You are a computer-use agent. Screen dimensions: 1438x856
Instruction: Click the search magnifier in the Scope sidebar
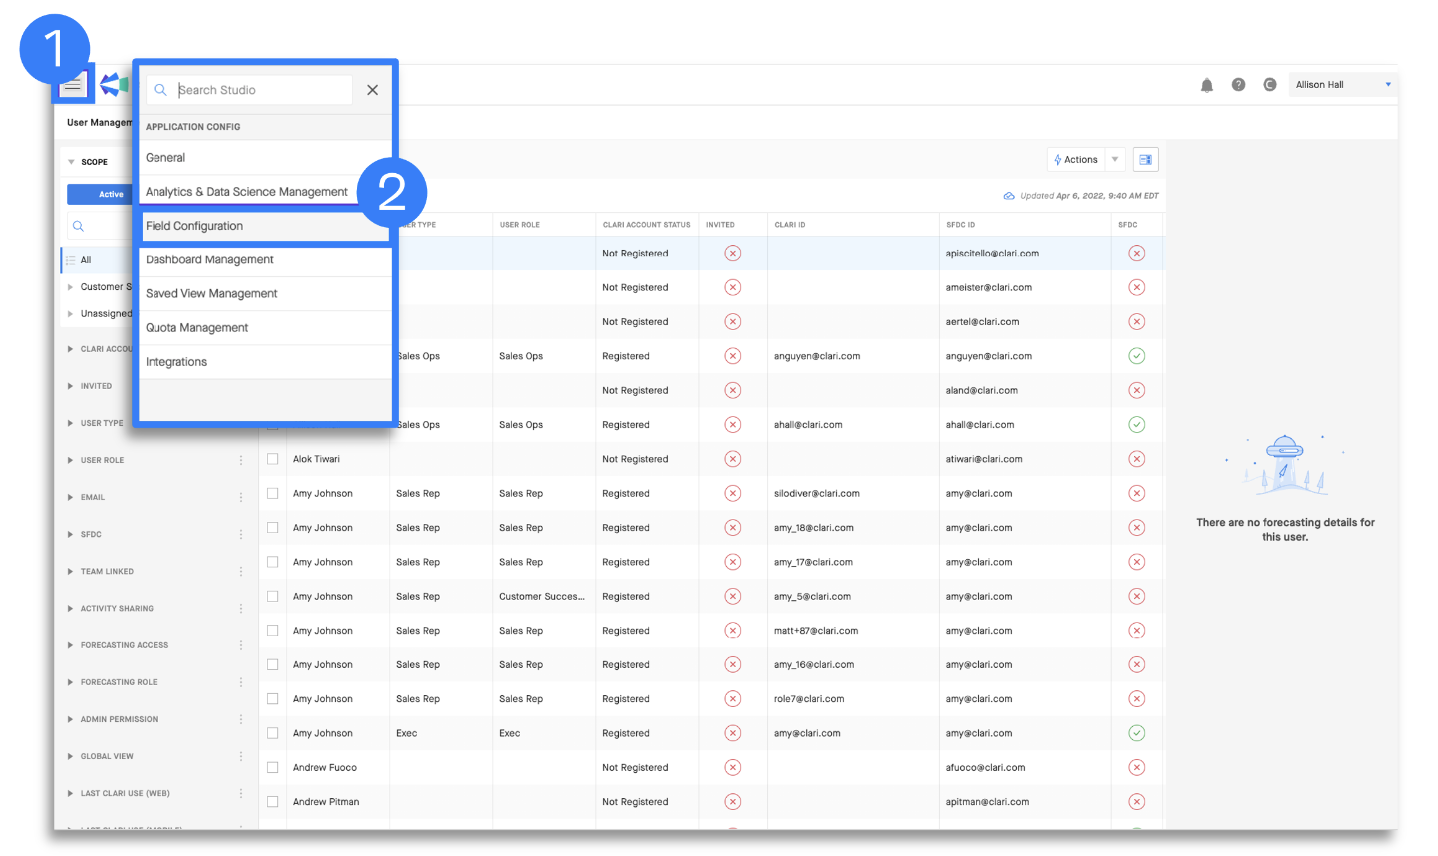[78, 226]
